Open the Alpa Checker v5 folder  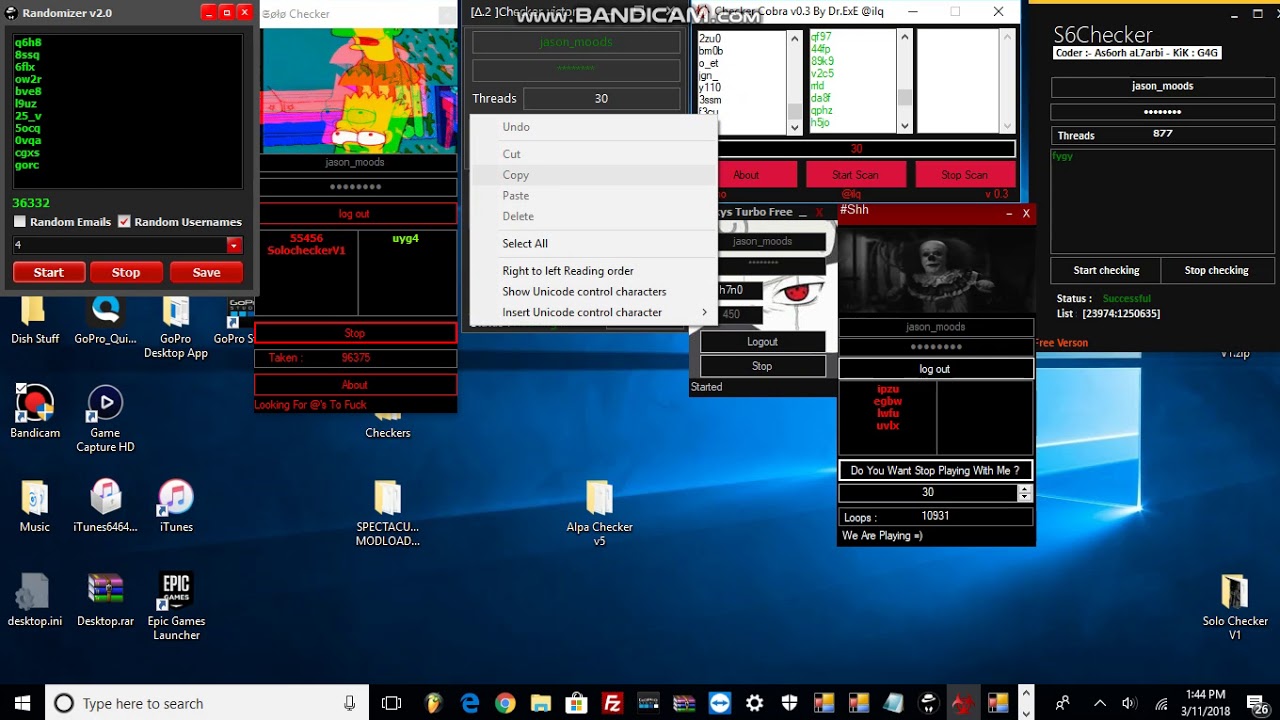pos(599,513)
